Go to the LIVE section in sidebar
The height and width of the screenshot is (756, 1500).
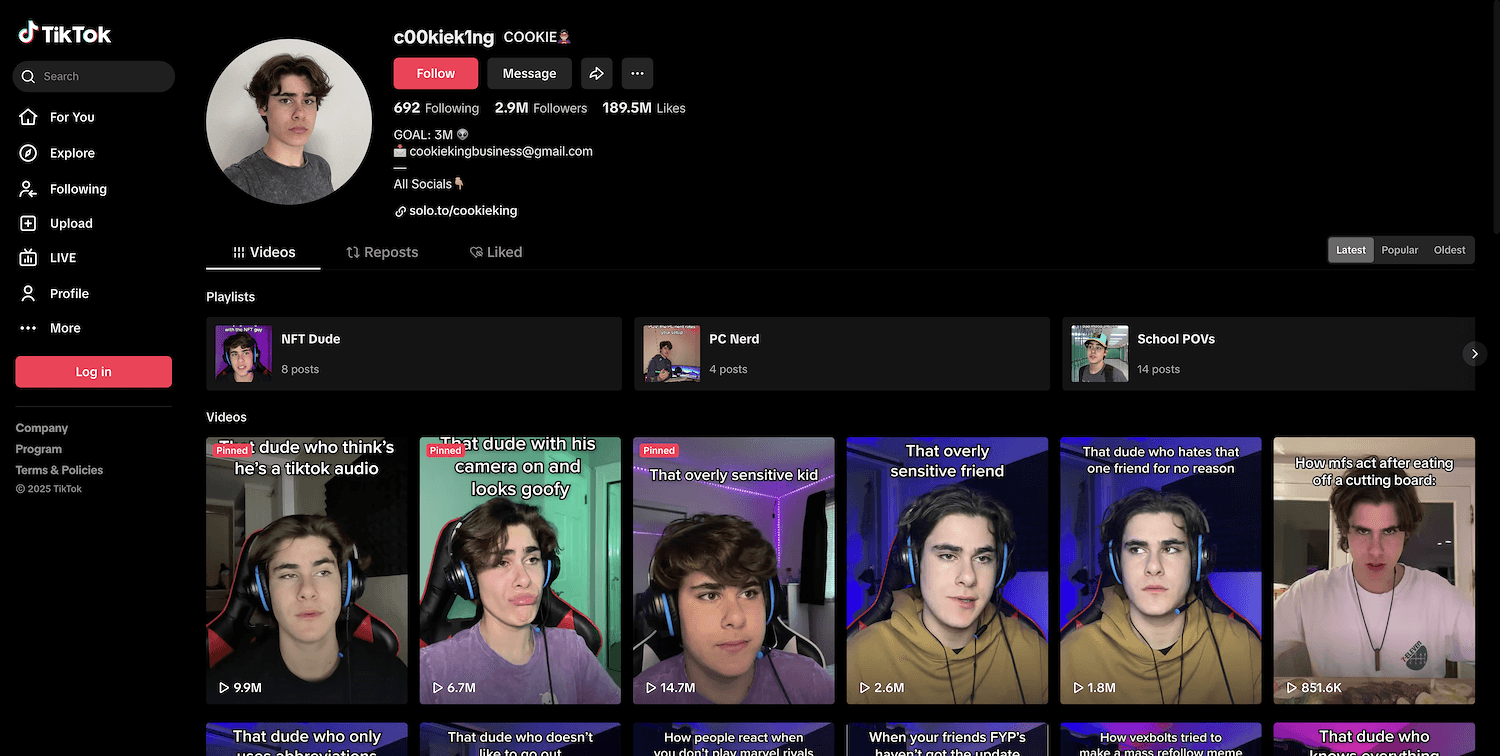(x=62, y=258)
